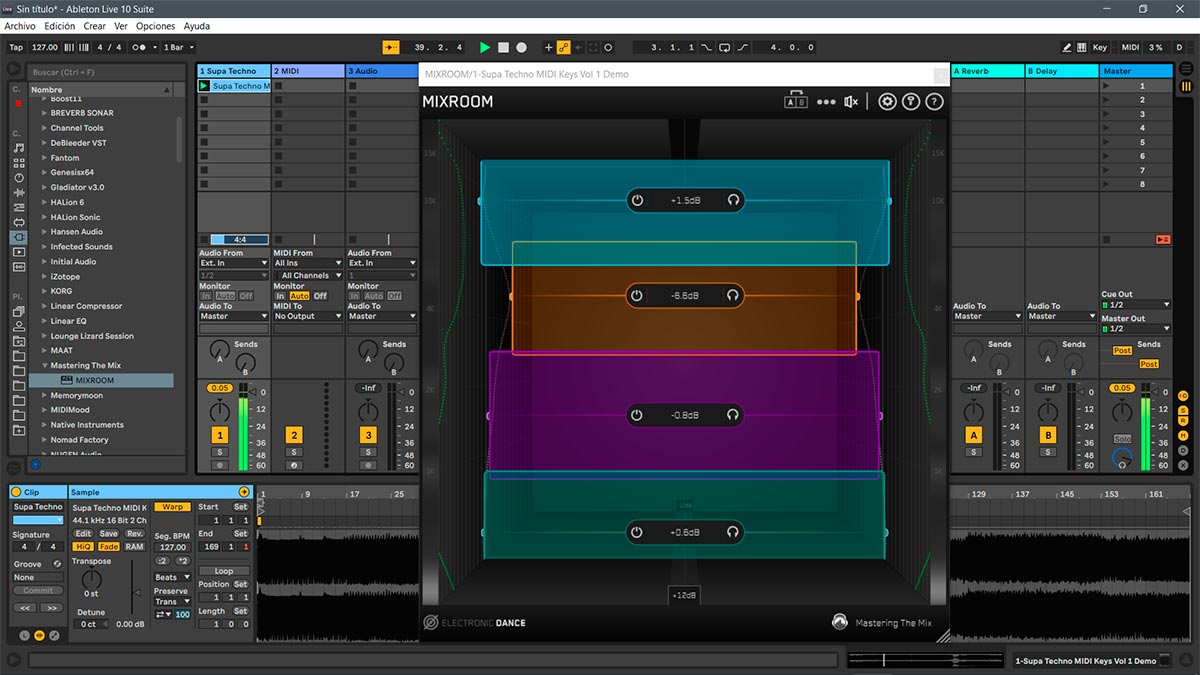Open MIXROOM A/B compare icon

click(x=796, y=101)
